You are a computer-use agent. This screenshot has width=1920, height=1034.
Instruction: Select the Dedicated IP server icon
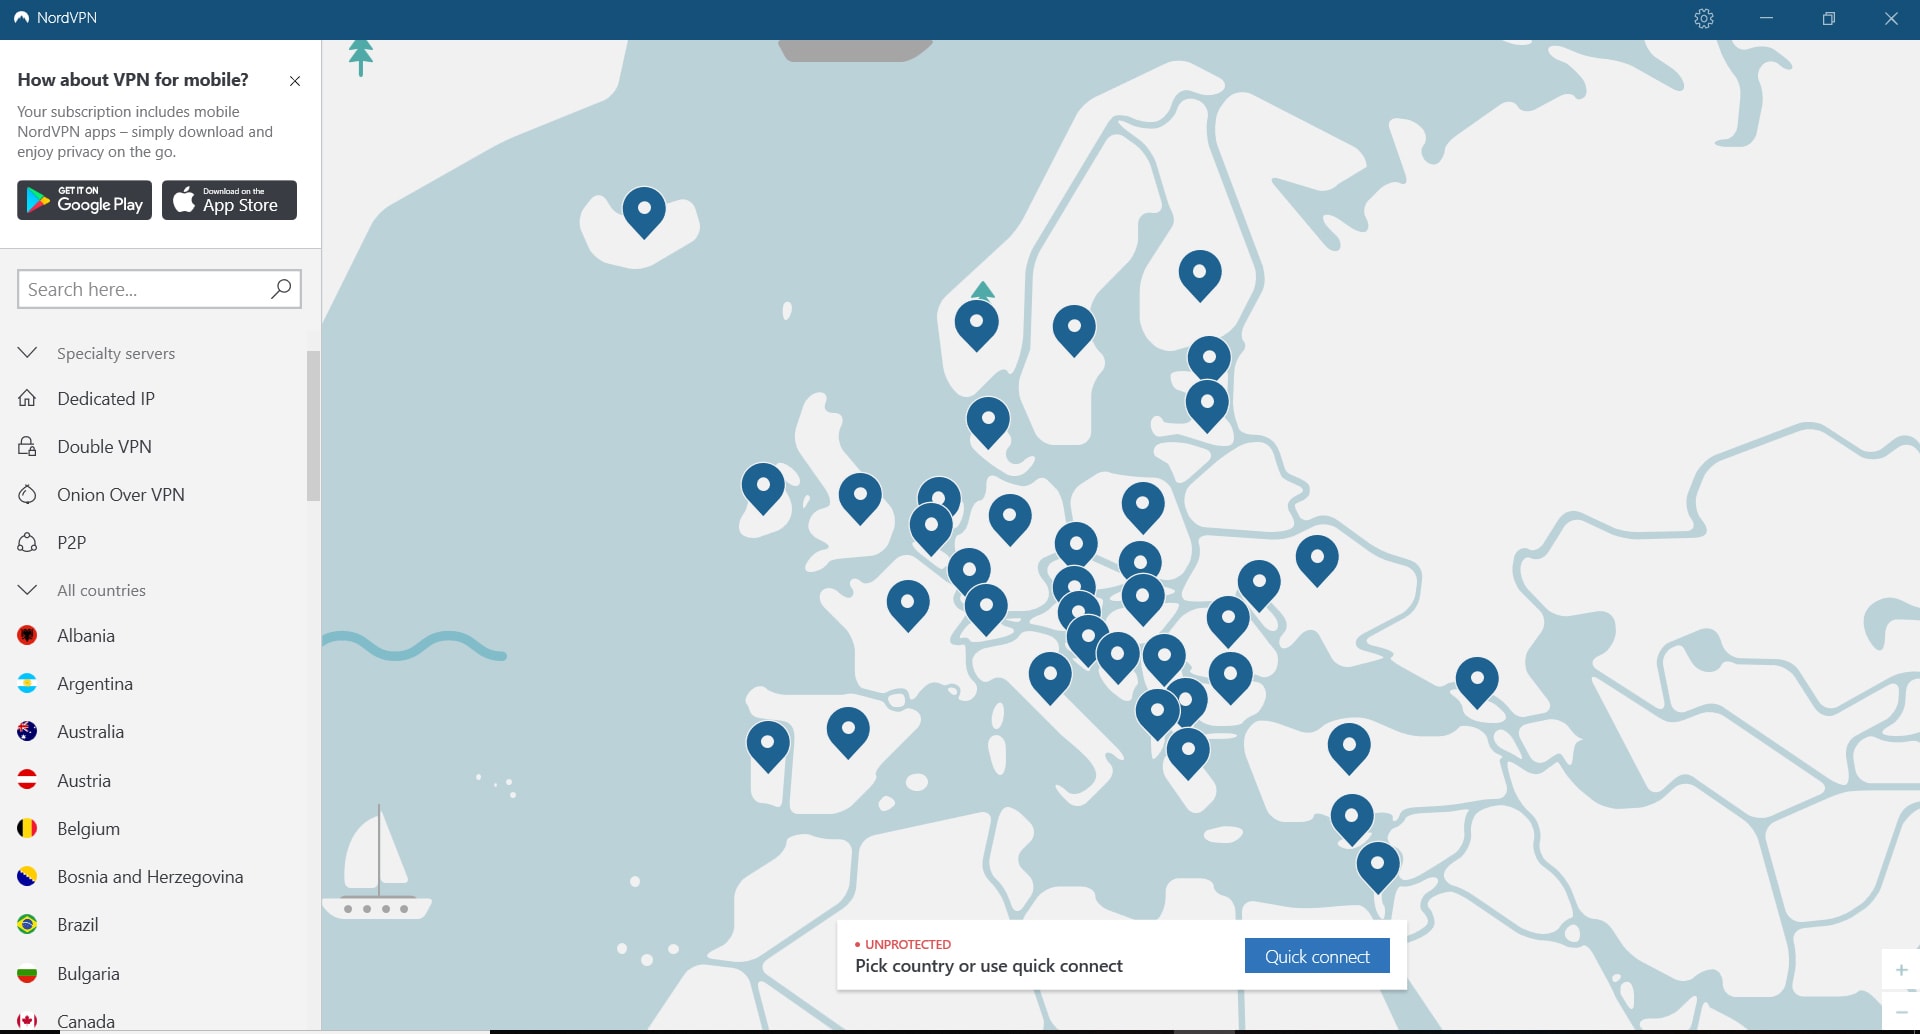pos(29,398)
